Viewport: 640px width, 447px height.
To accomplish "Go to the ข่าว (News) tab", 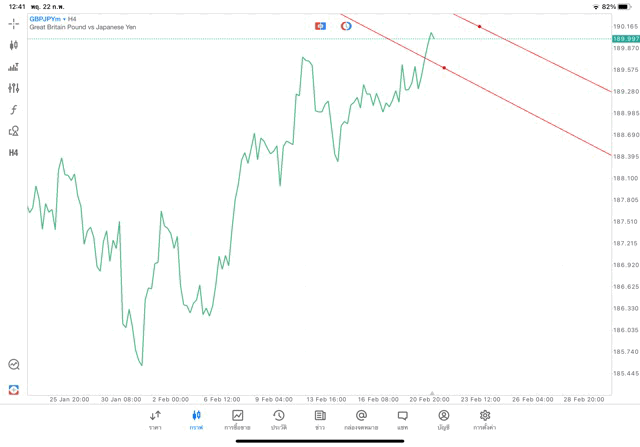I will pyautogui.click(x=320, y=419).
